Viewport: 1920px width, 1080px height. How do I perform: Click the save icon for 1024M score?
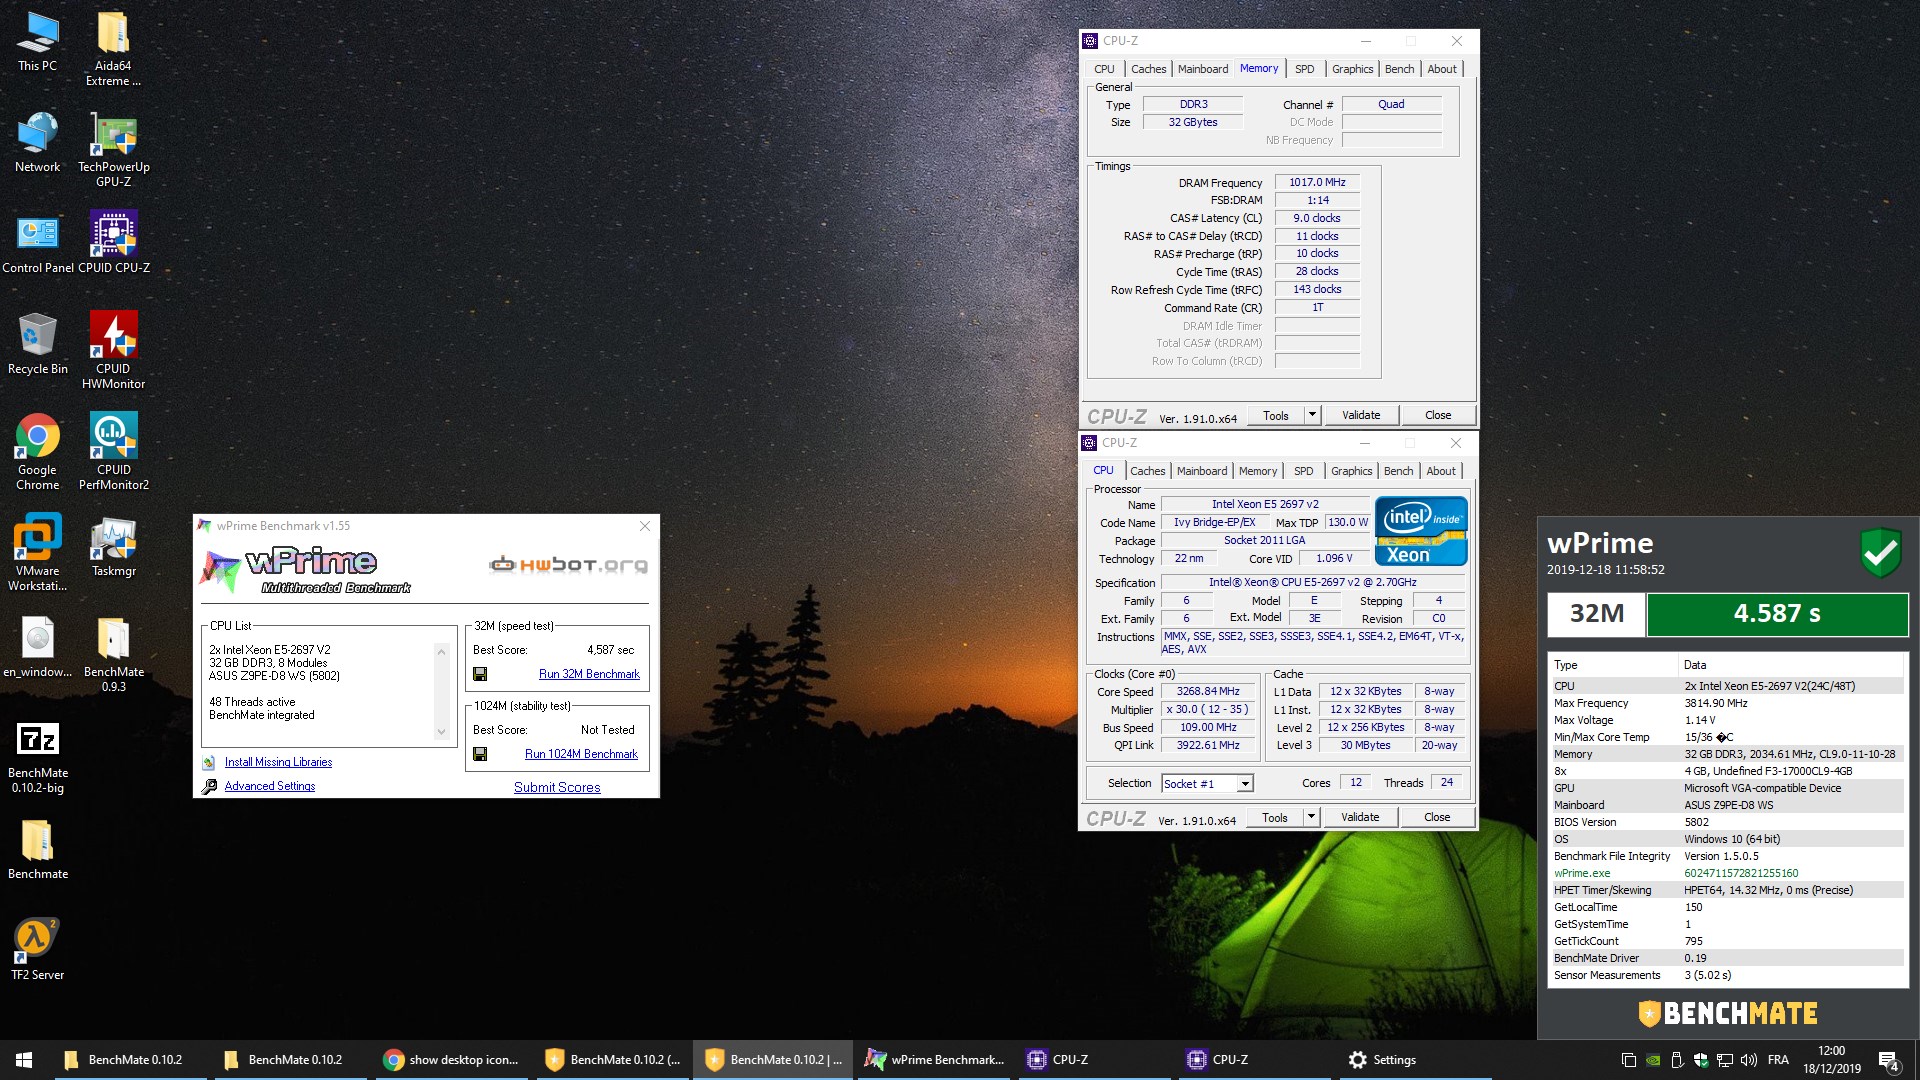pos(480,754)
